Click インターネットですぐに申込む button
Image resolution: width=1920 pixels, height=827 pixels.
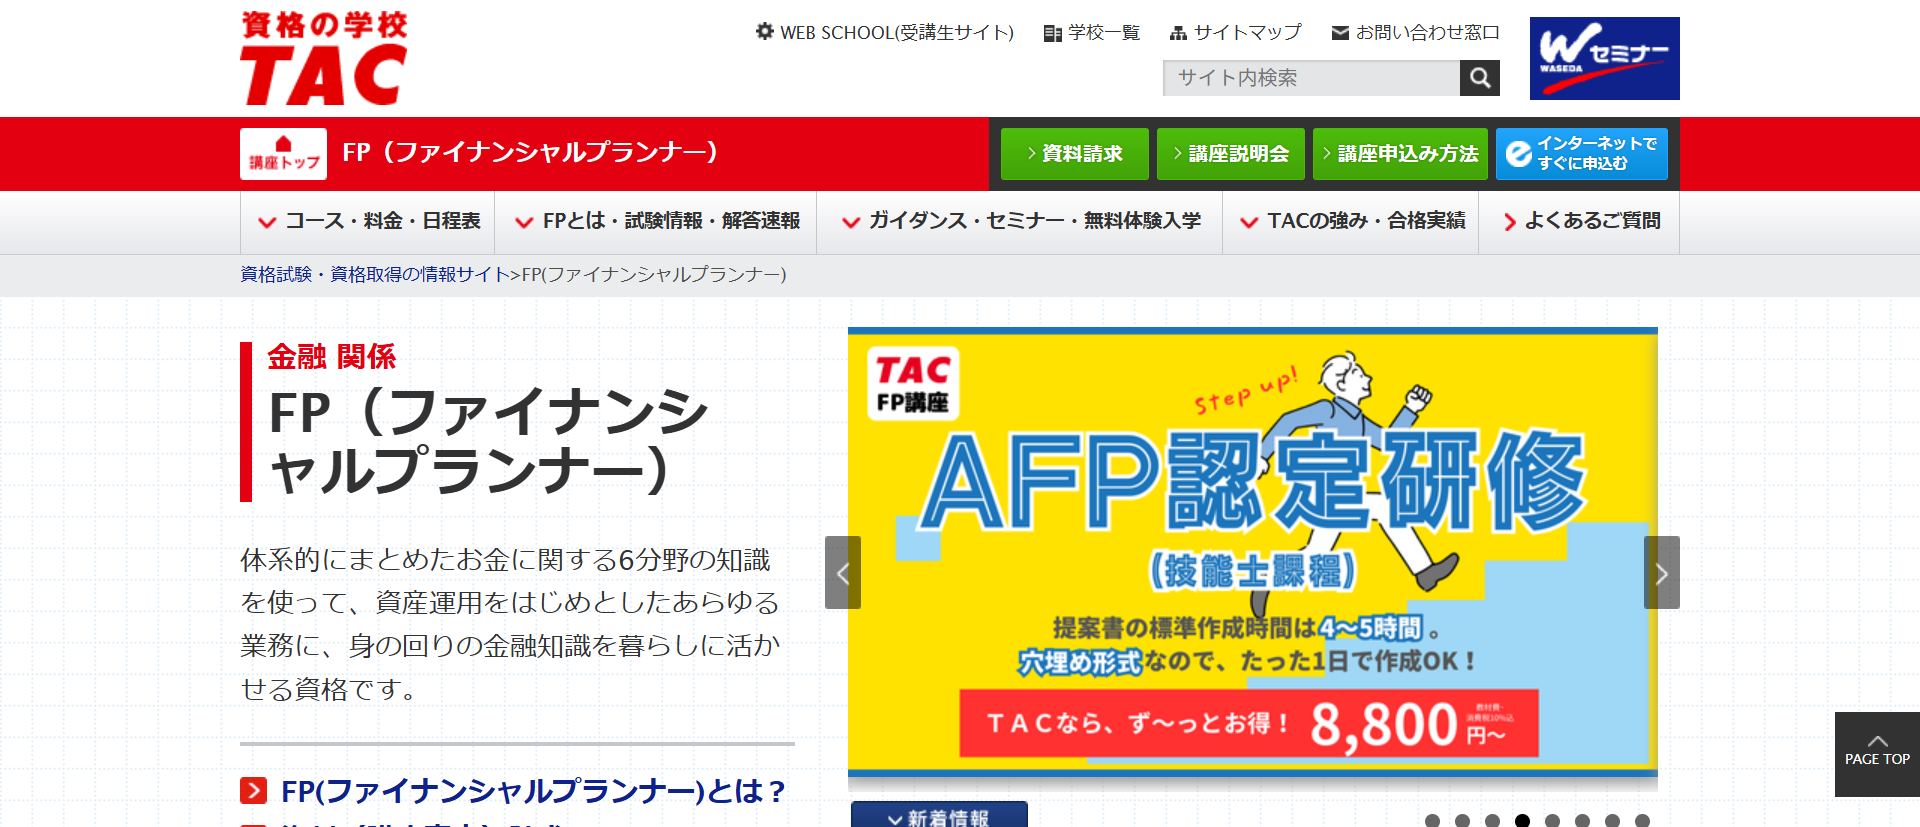pos(1581,154)
